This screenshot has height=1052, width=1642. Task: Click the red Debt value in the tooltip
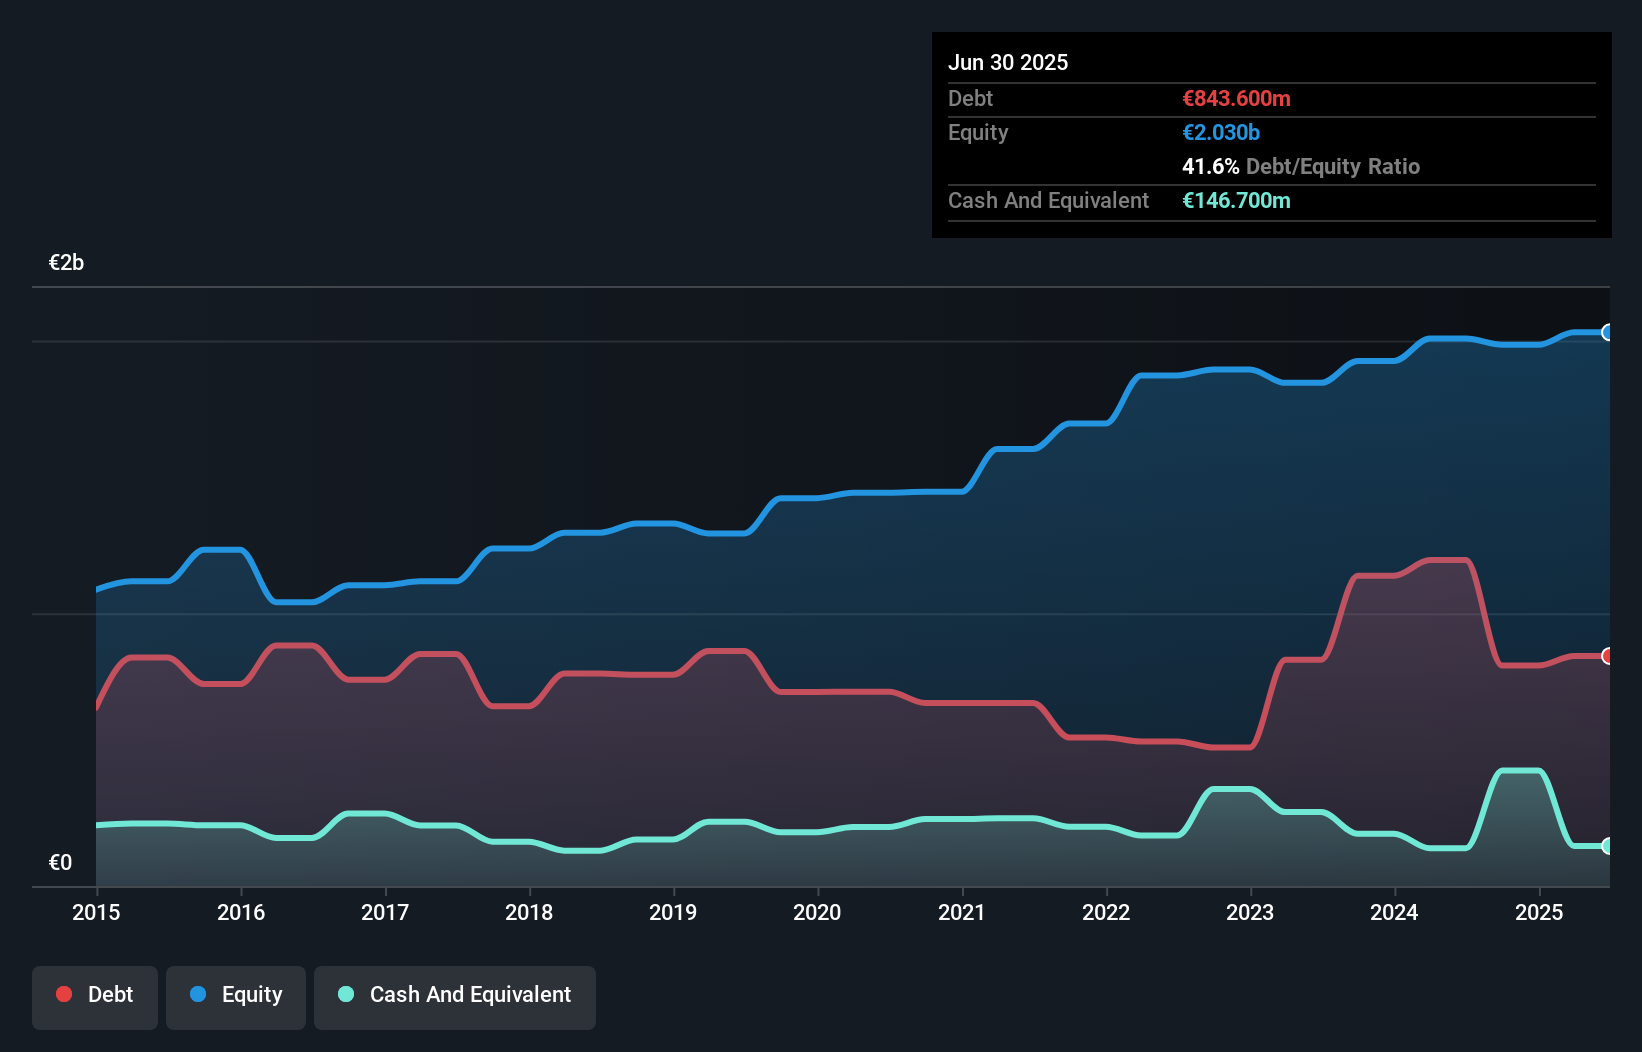1235,98
